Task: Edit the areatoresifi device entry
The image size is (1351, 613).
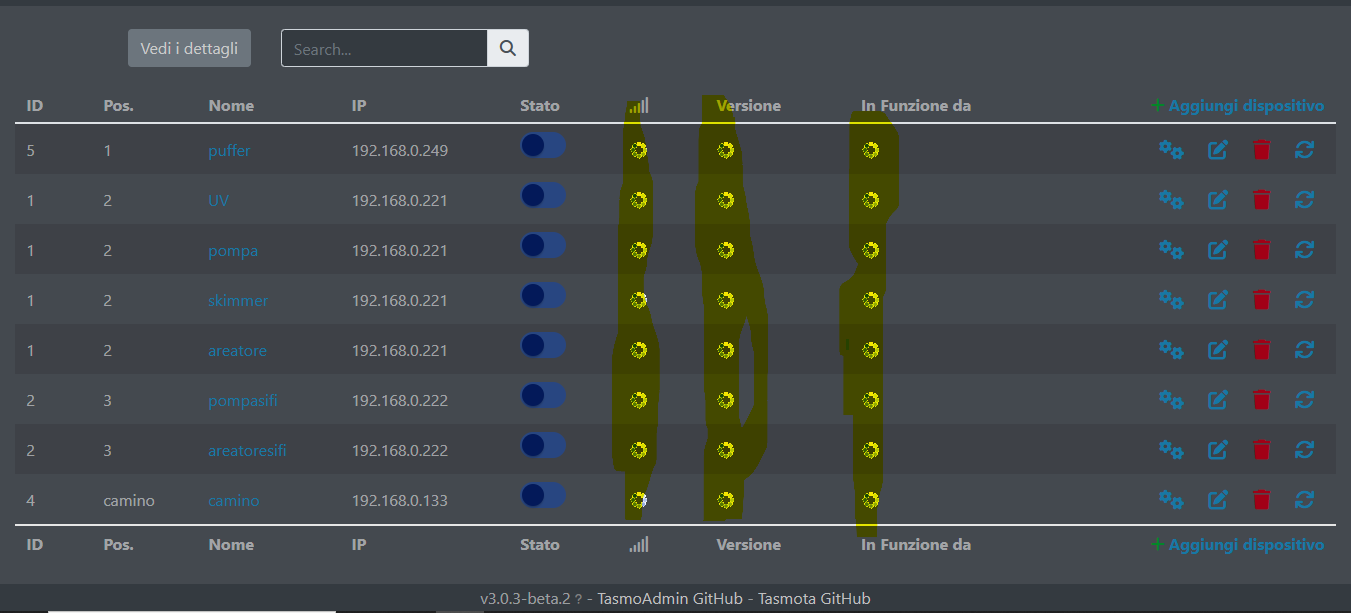Action: (x=1218, y=450)
